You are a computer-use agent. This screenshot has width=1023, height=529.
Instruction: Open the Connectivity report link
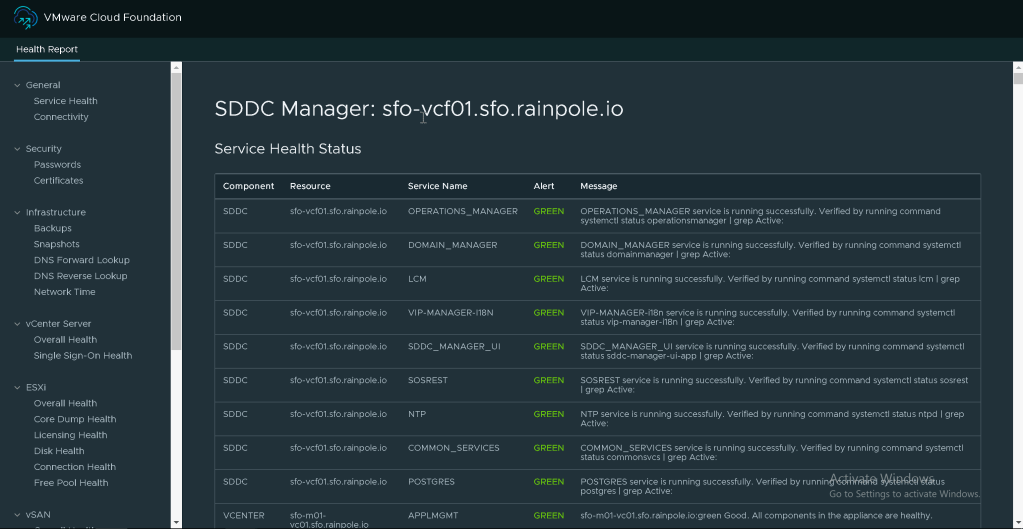[61, 117]
